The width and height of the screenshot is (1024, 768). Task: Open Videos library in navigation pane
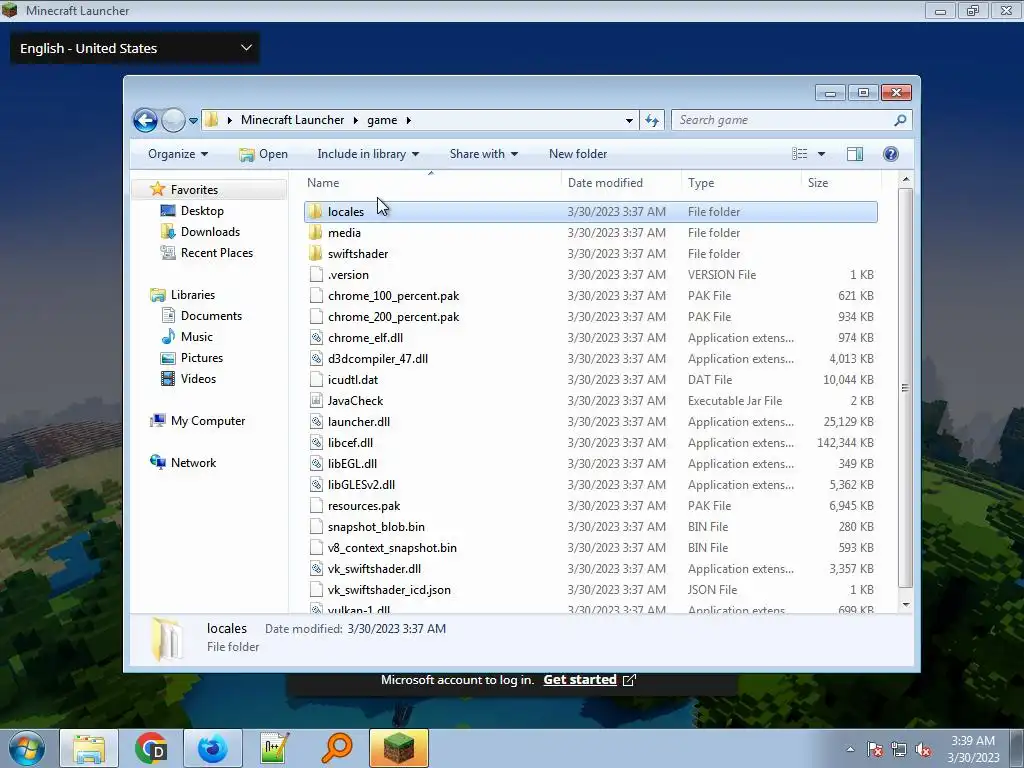[x=198, y=379]
